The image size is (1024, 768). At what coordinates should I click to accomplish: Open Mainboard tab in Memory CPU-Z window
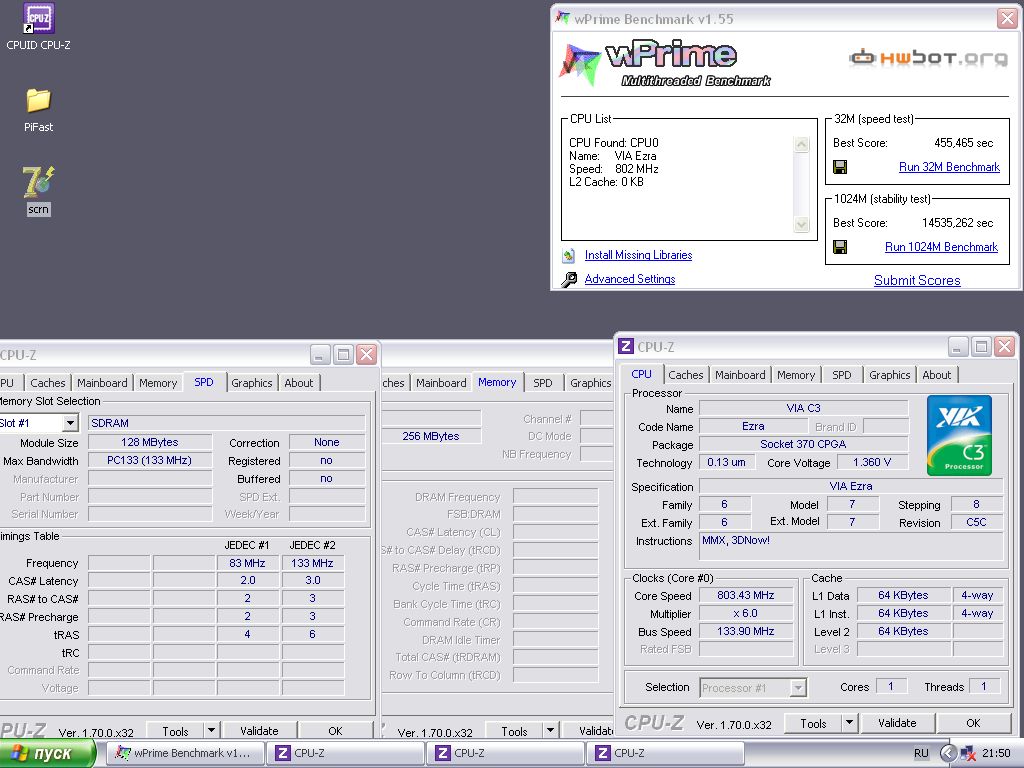point(441,383)
